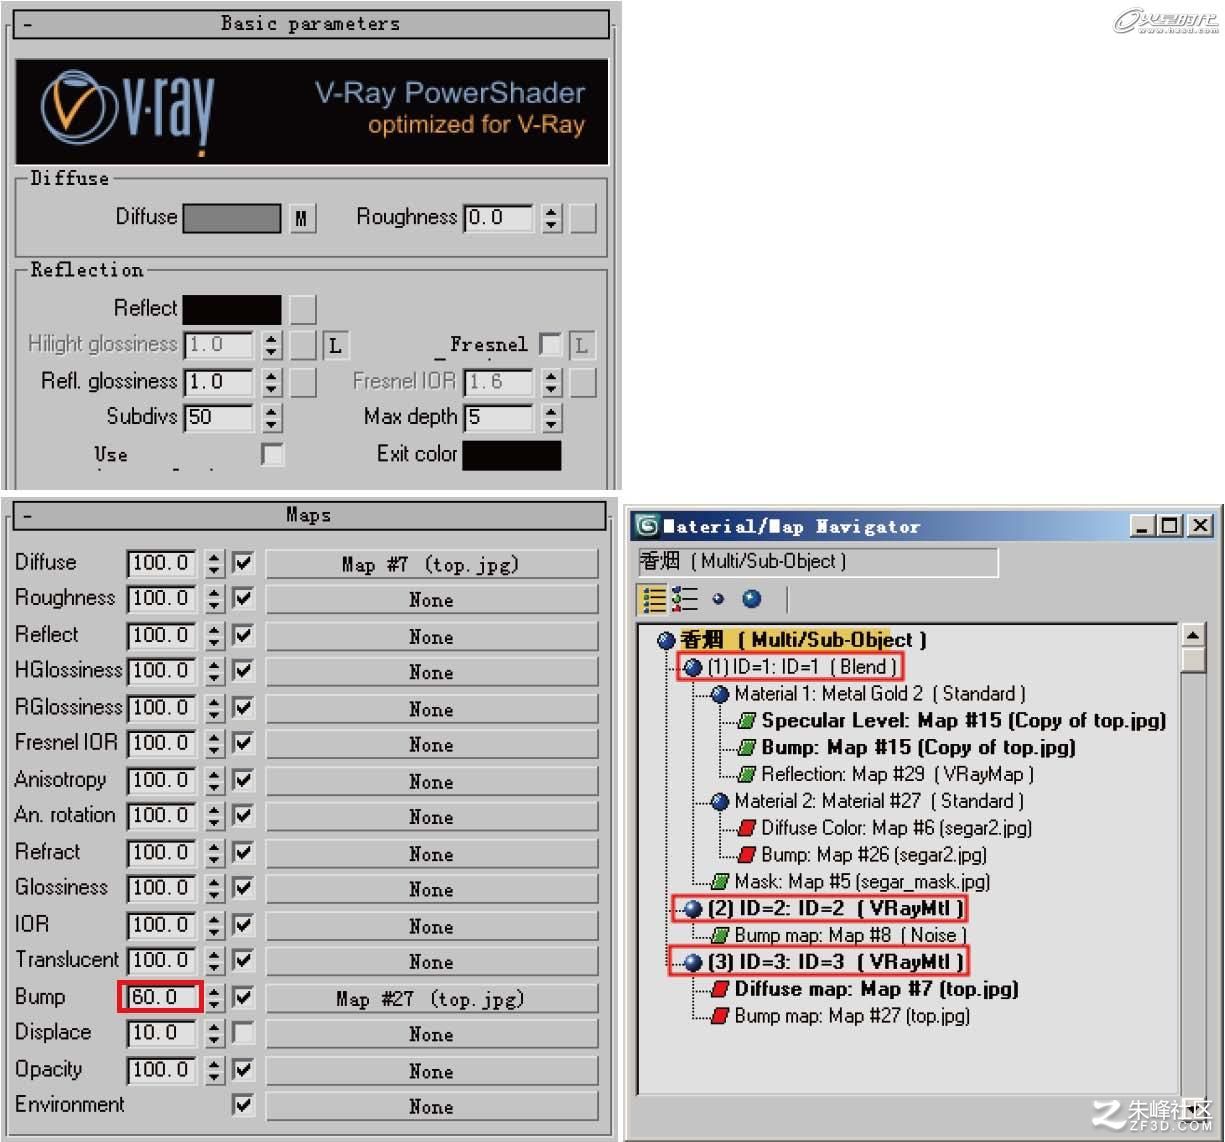
Task: Click red map icon of Diffuse Color Map #6
Action: pos(746,828)
